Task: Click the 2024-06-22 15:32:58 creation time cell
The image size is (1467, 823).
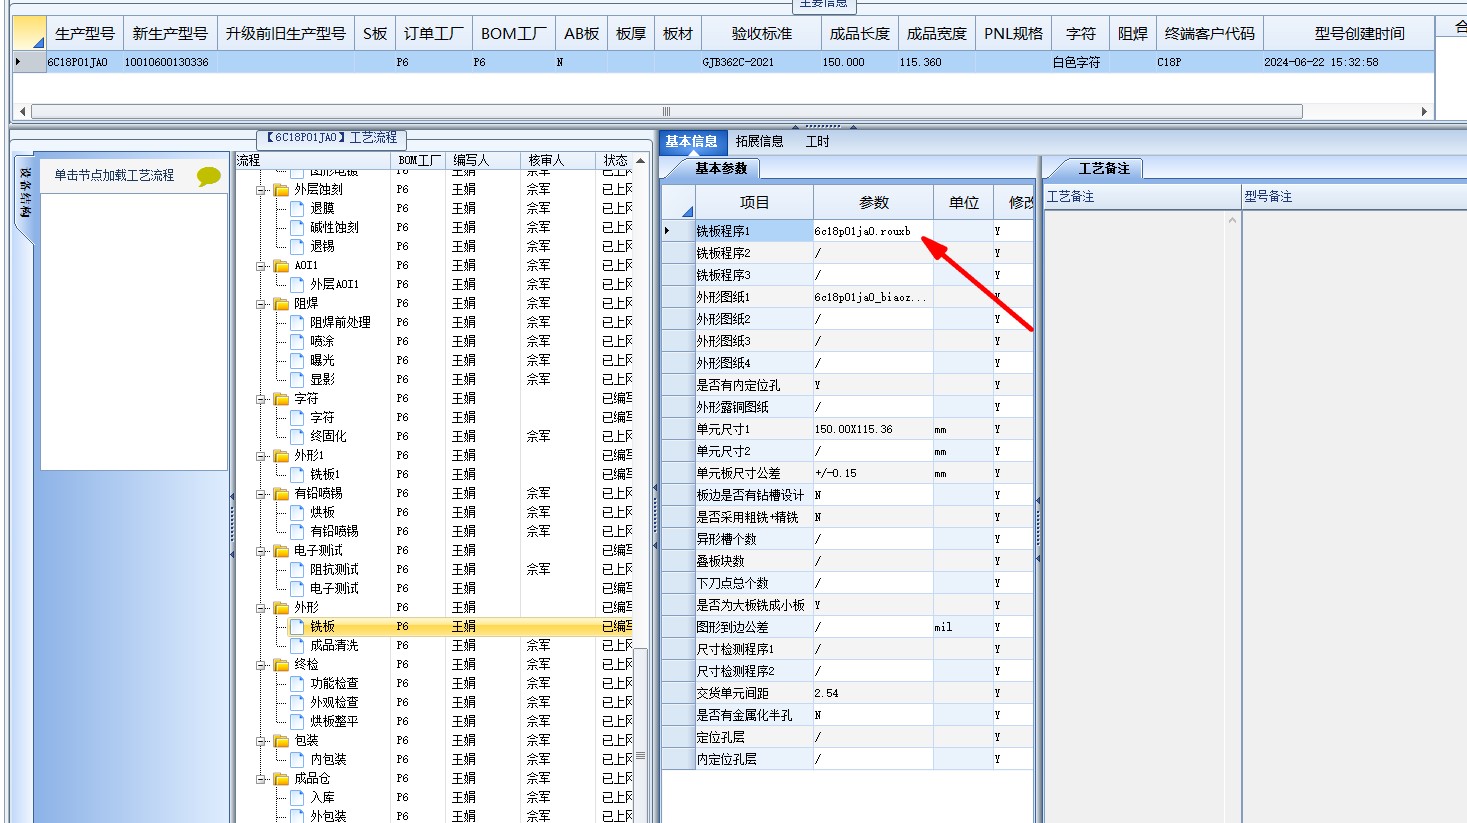Action: click(x=1349, y=62)
